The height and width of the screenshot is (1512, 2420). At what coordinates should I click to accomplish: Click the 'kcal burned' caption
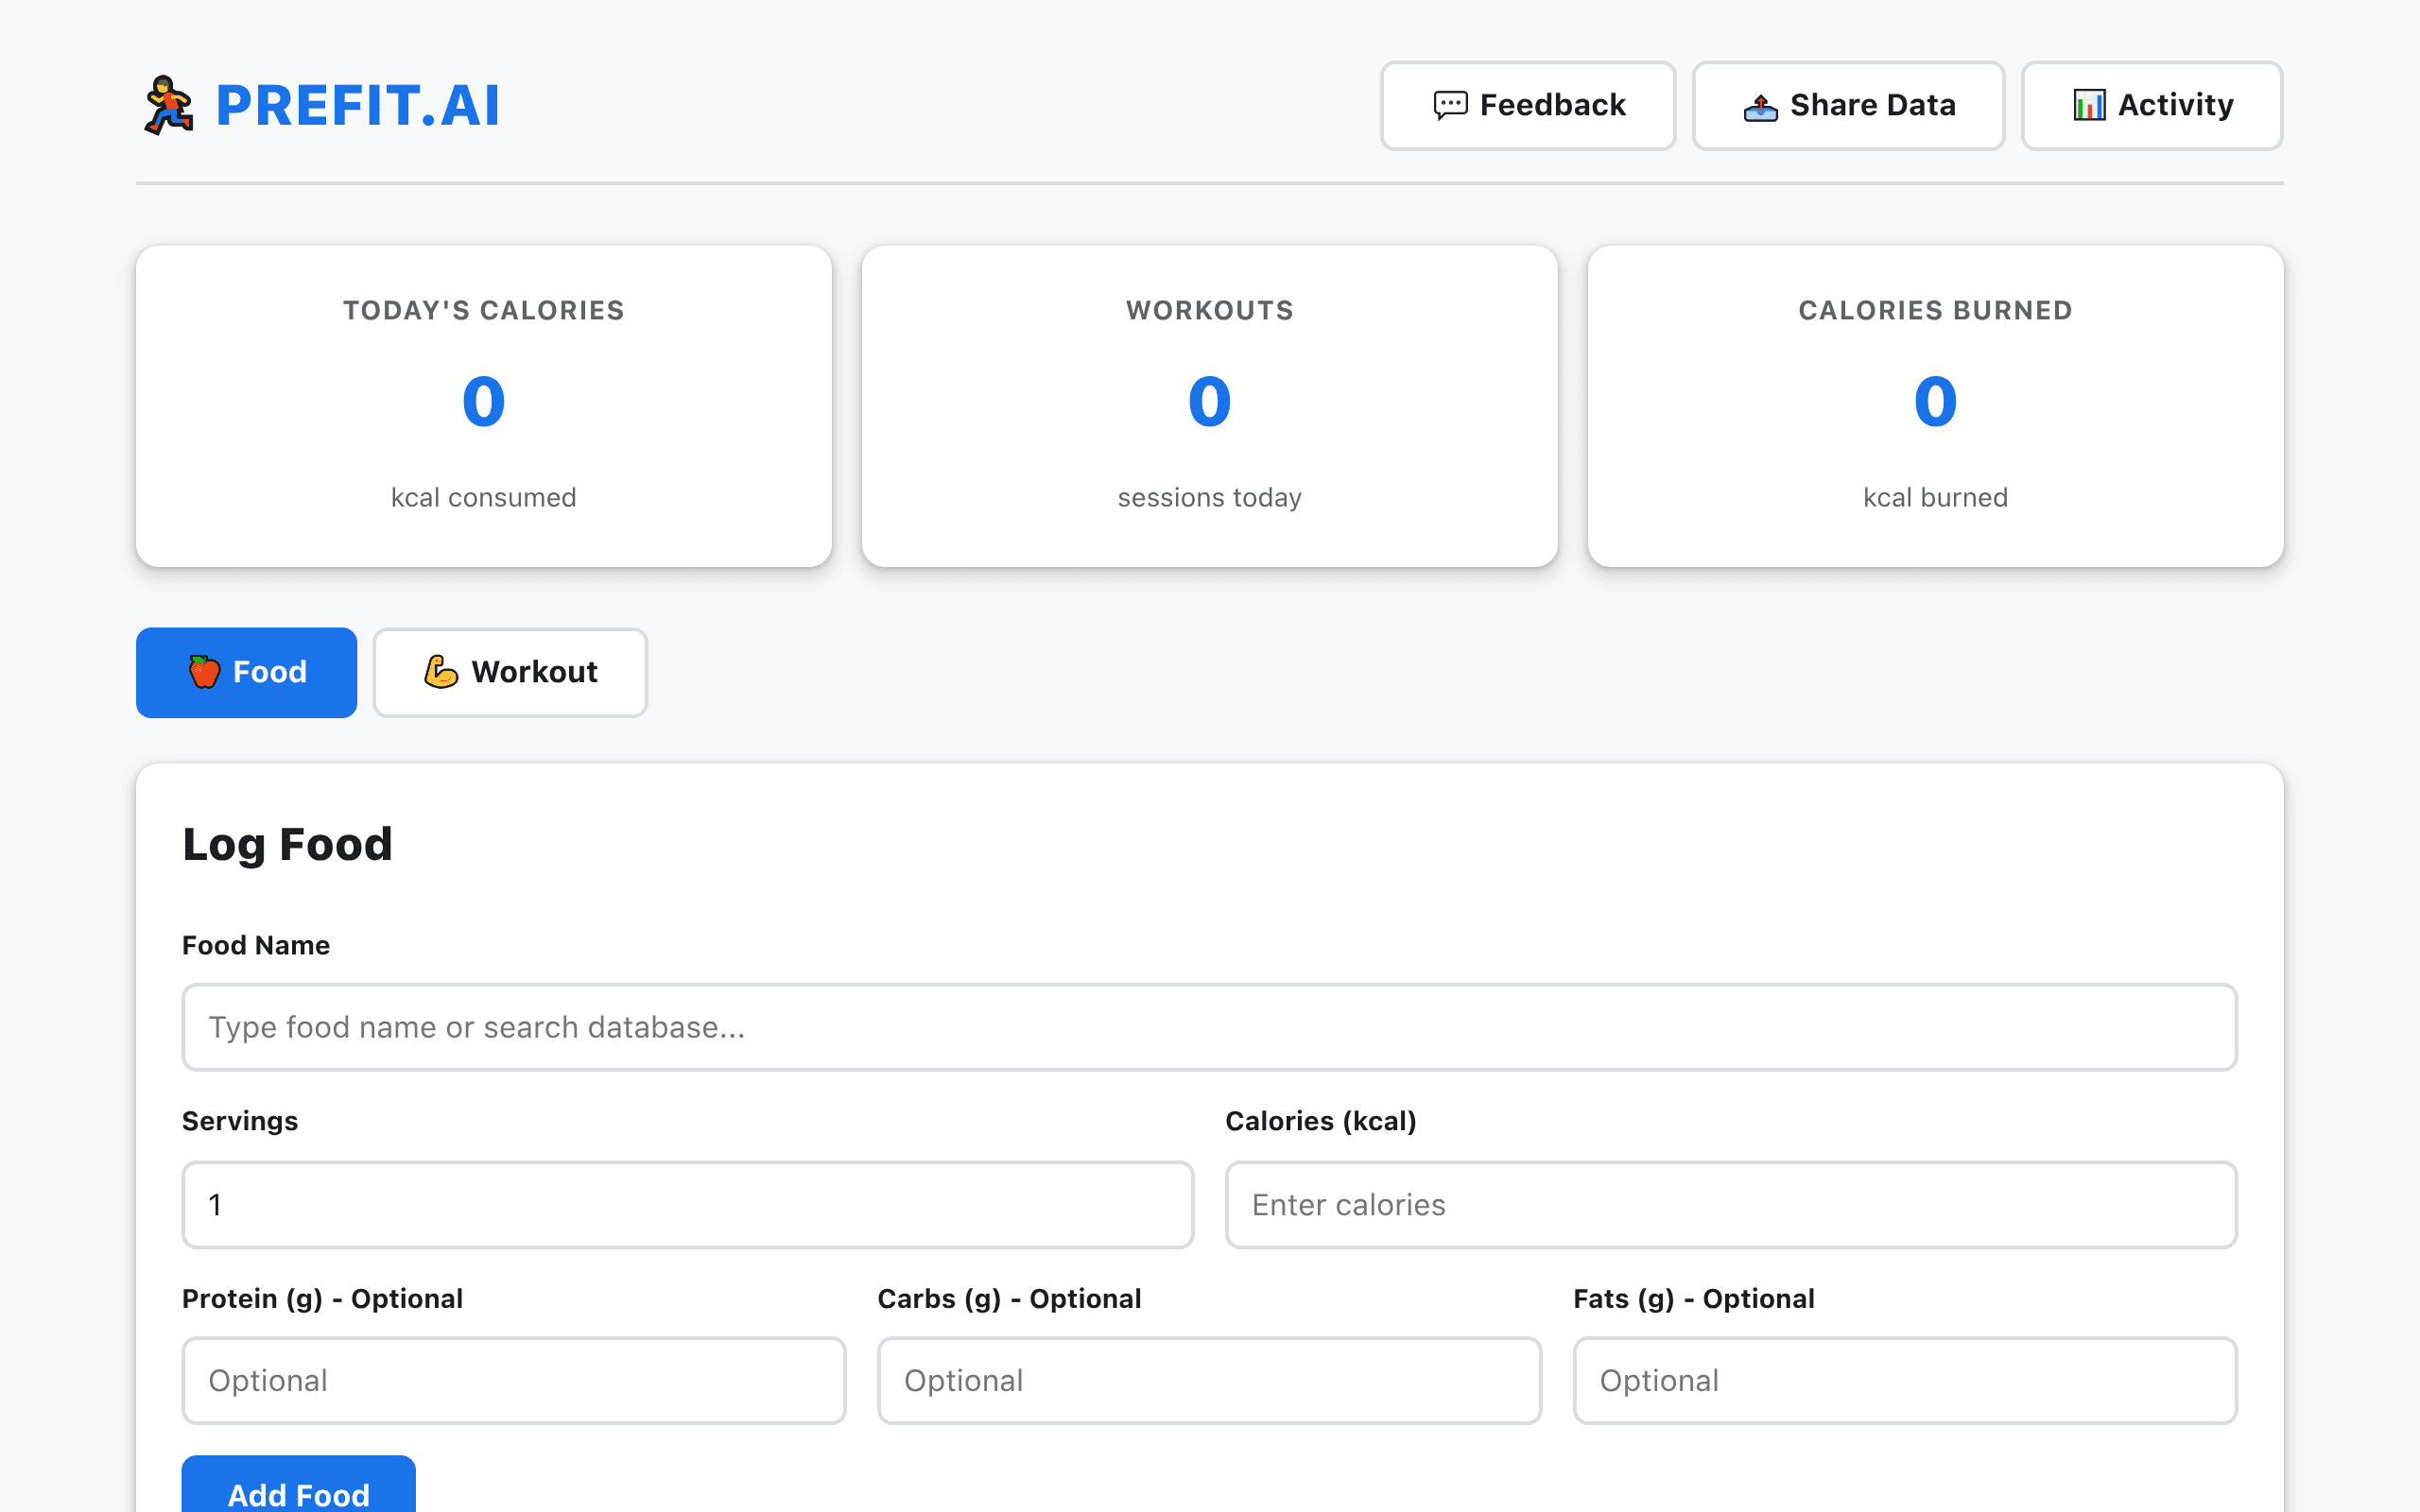[1935, 497]
